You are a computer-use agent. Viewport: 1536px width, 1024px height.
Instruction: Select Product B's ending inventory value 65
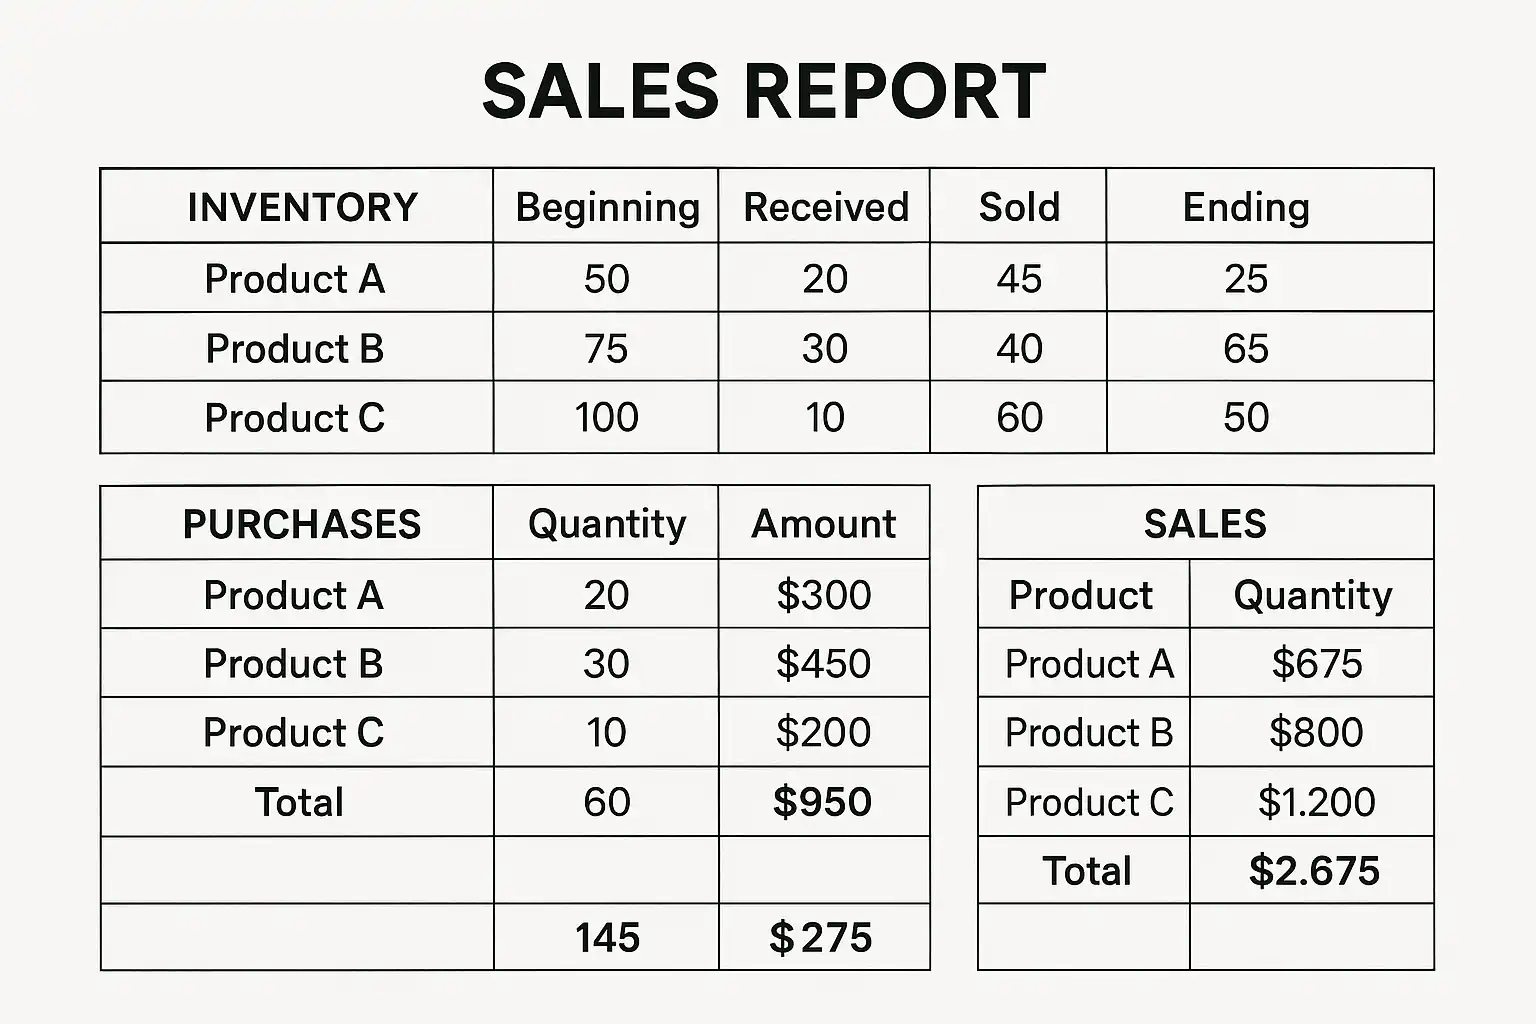point(1246,349)
